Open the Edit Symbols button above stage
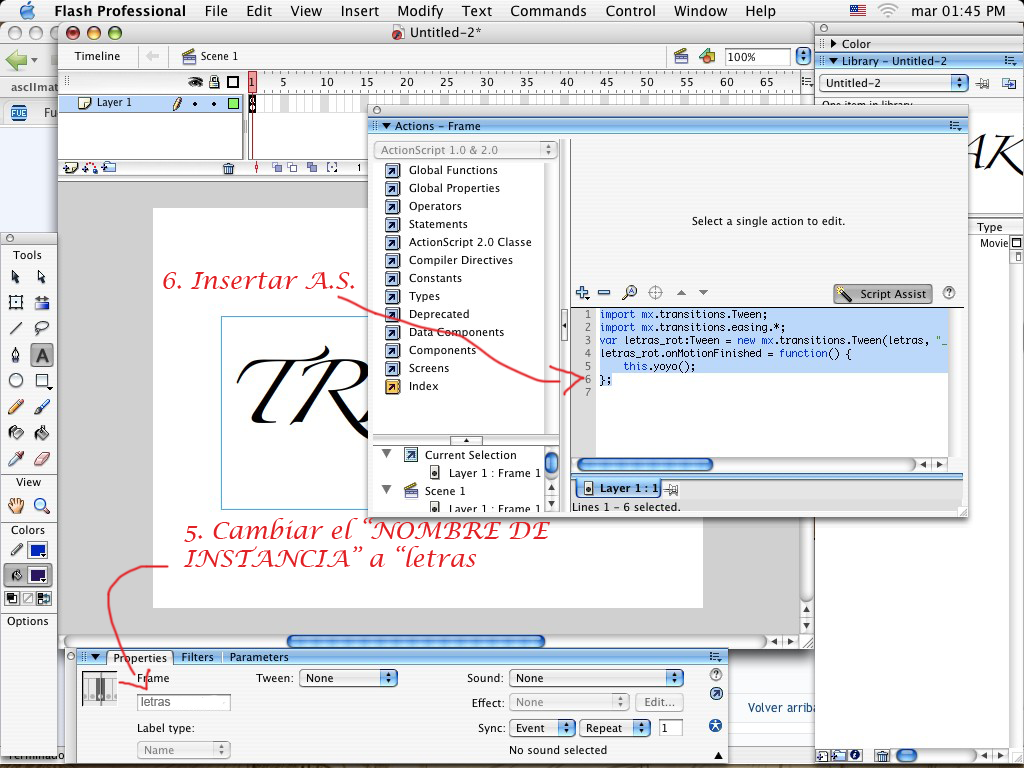Screen dimensions: 1024x768 click(707, 56)
